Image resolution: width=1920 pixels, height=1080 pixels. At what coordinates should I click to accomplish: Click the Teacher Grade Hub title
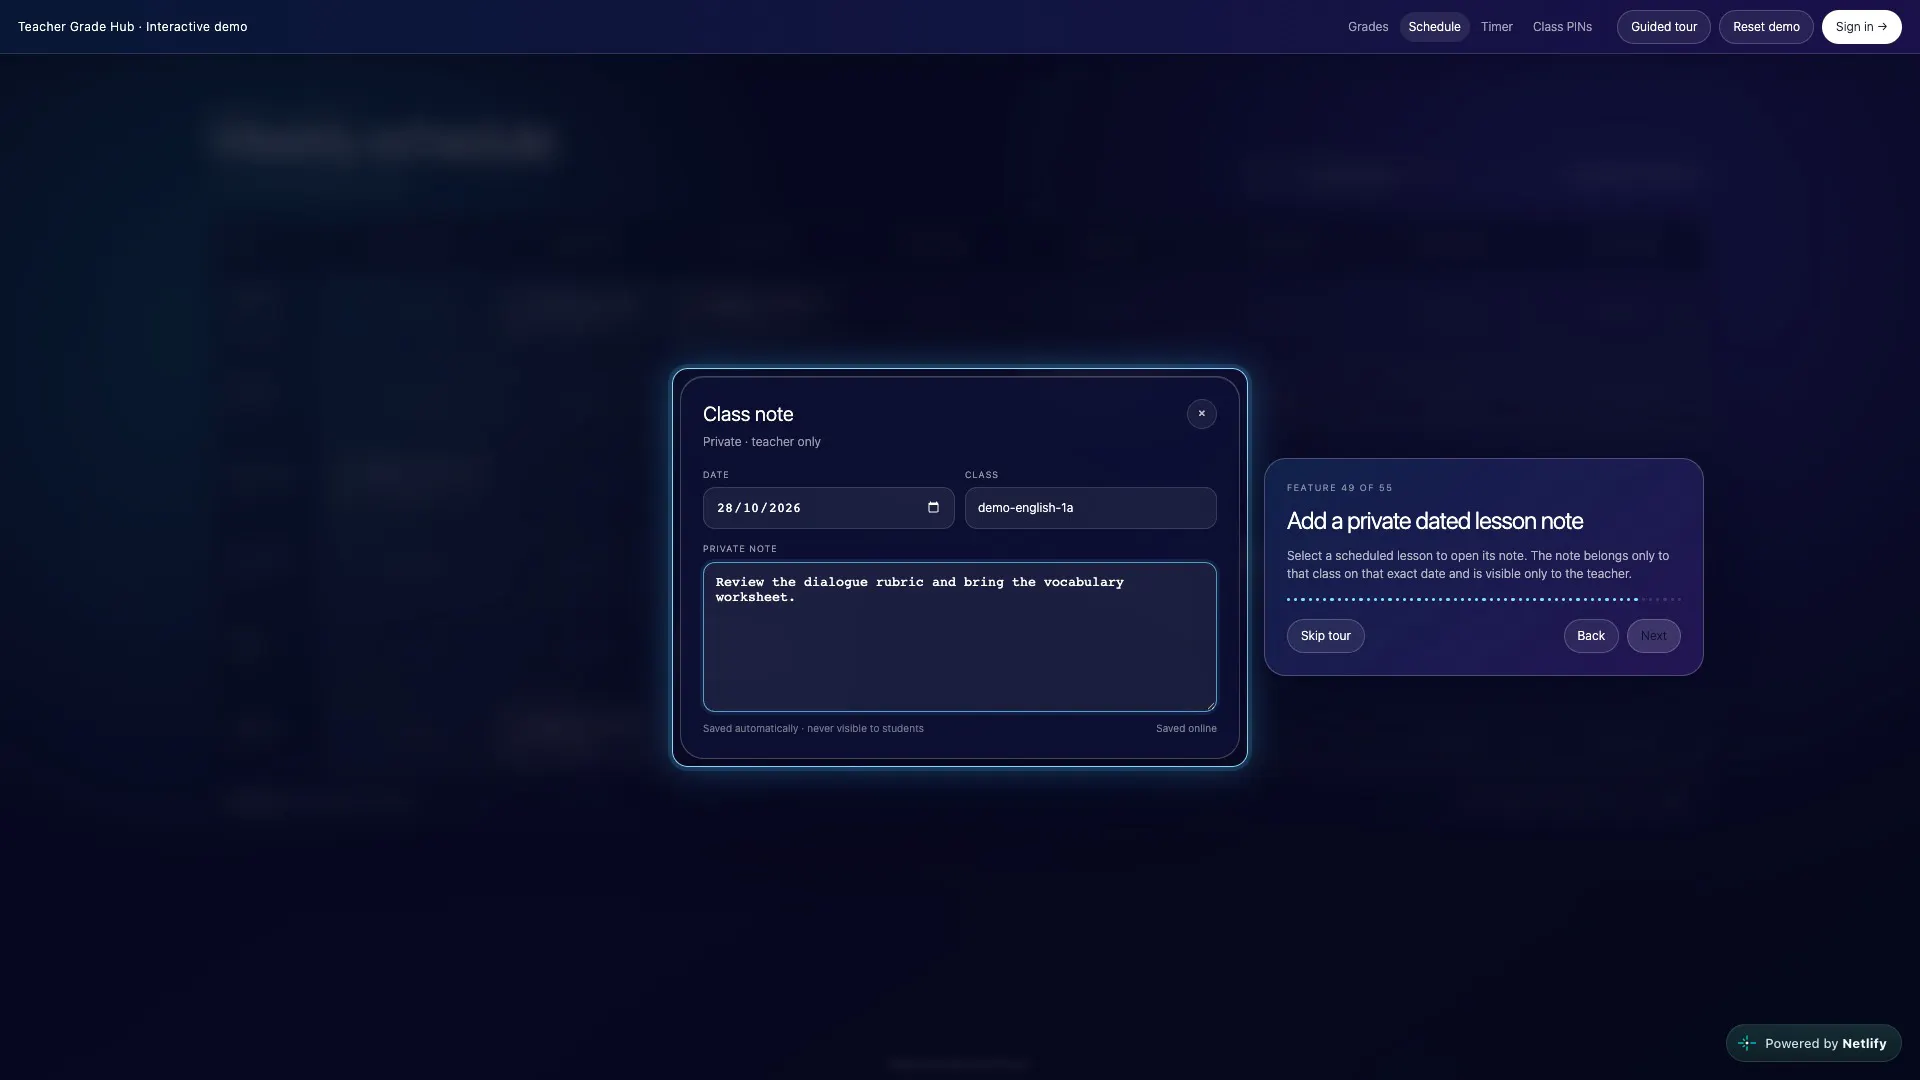(132, 27)
